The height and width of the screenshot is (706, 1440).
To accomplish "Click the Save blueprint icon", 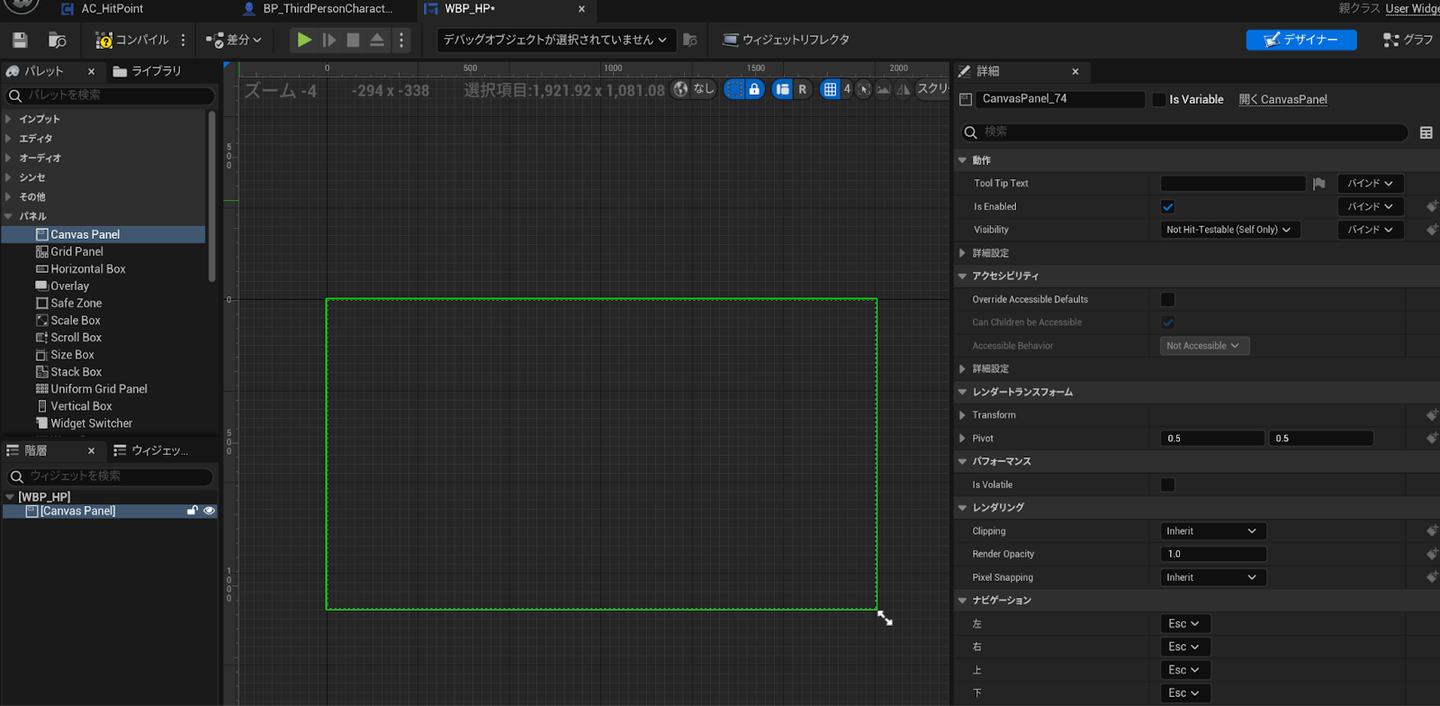I will (19, 40).
